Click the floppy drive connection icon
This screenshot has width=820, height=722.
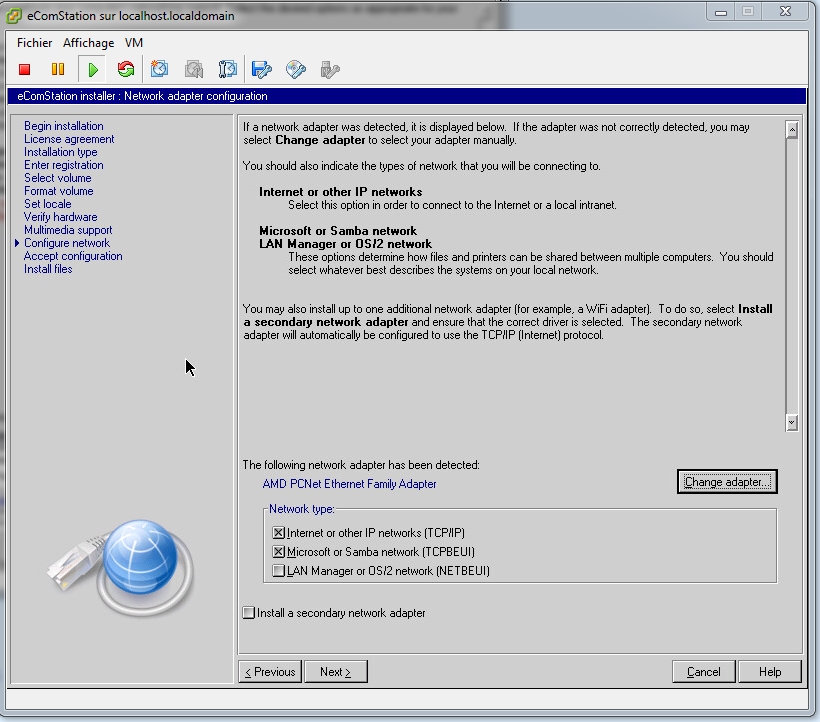262,69
